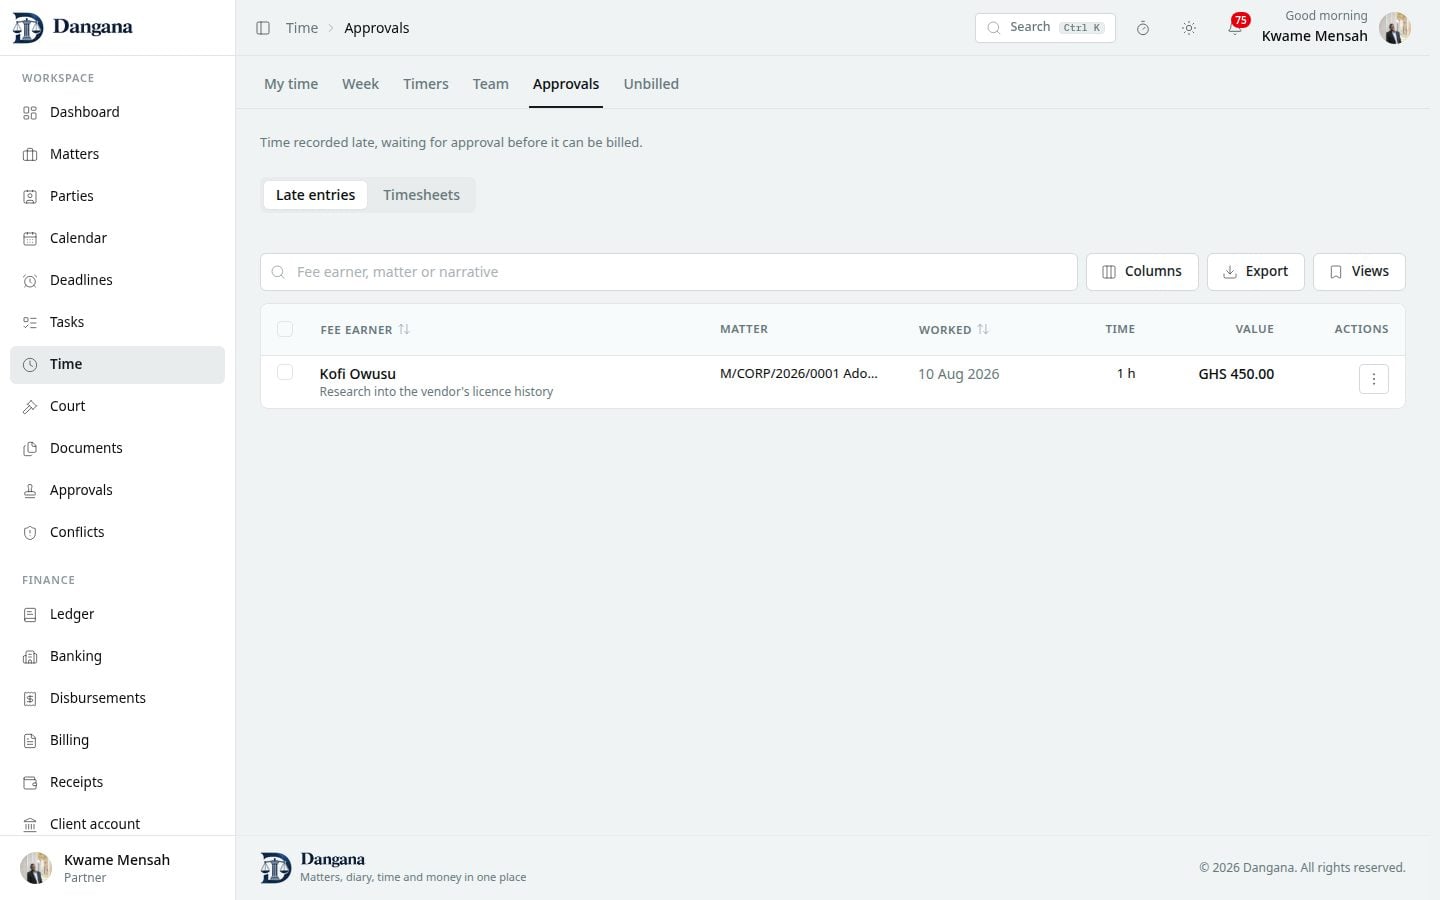Open notifications bell with 75 badge
1440x900 pixels.
[x=1236, y=27]
